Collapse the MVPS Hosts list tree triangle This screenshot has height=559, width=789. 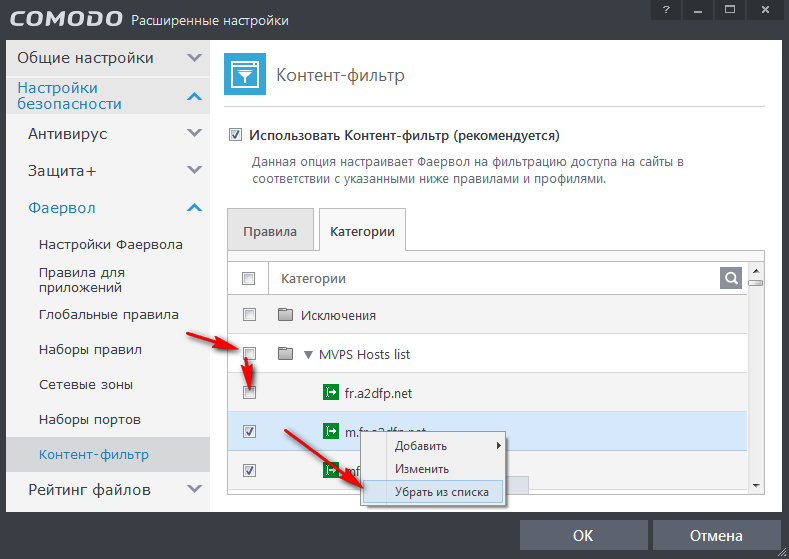309,354
